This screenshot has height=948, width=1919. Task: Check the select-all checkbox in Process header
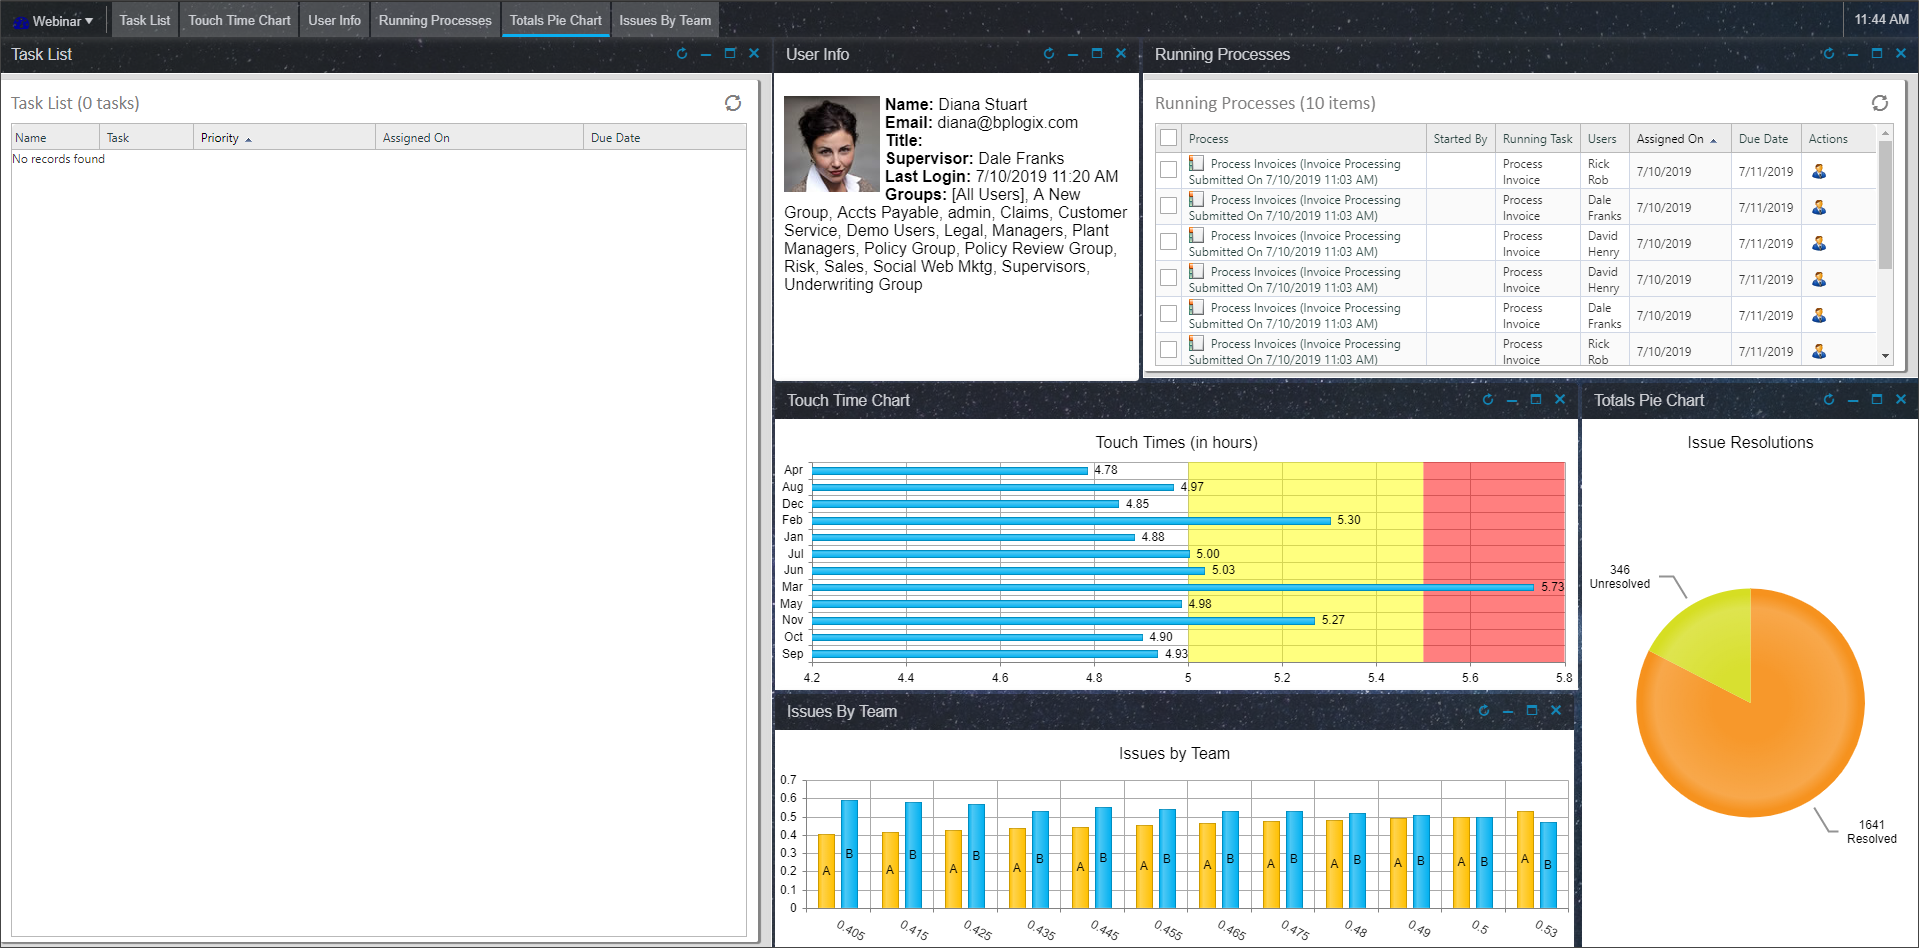pyautogui.click(x=1168, y=138)
